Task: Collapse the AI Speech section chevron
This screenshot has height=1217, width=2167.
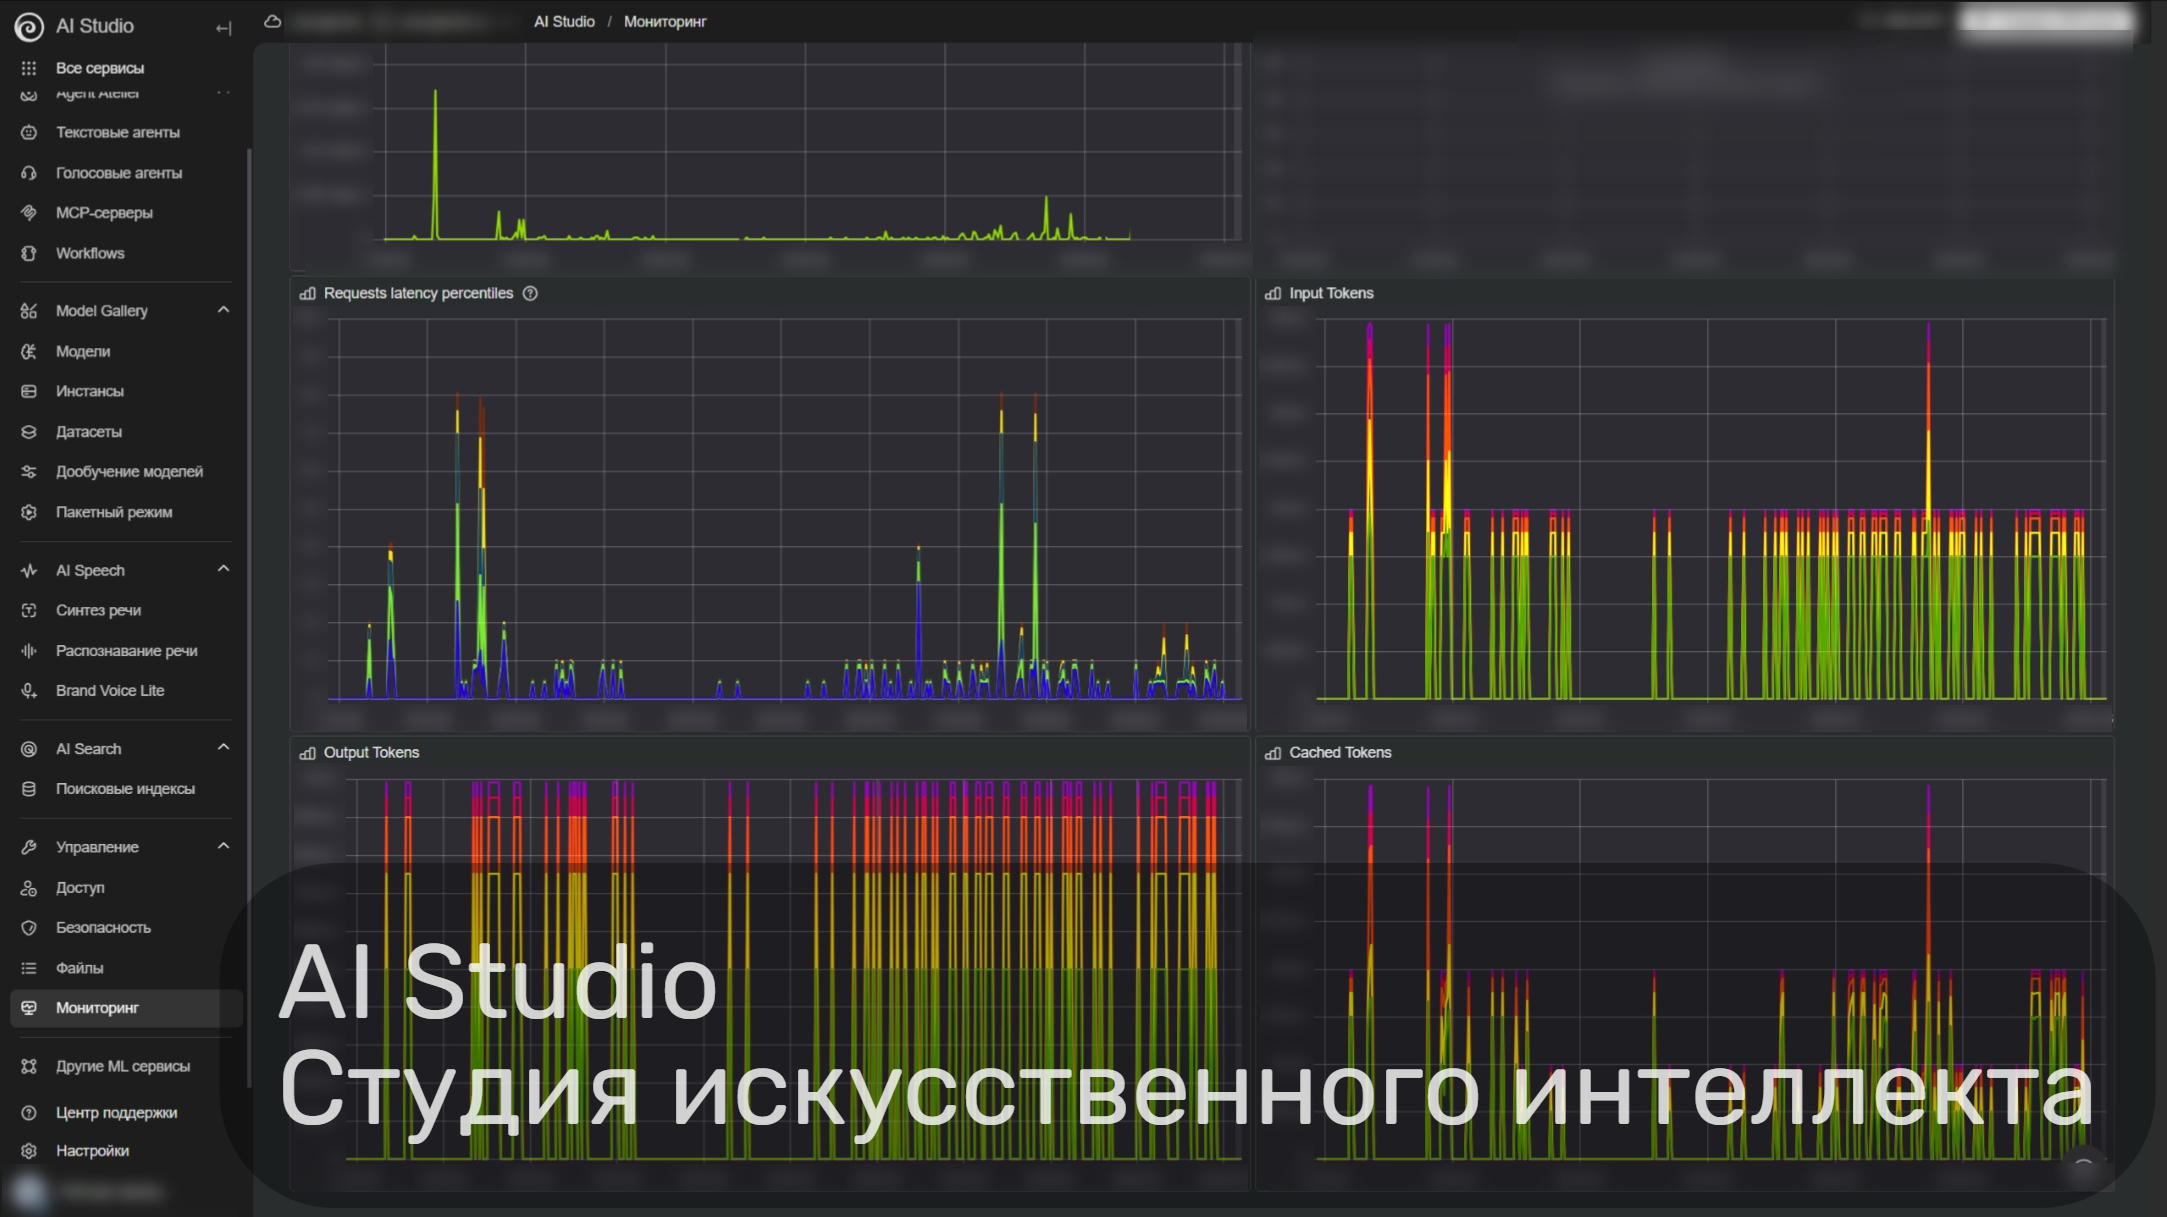Action: coord(223,569)
